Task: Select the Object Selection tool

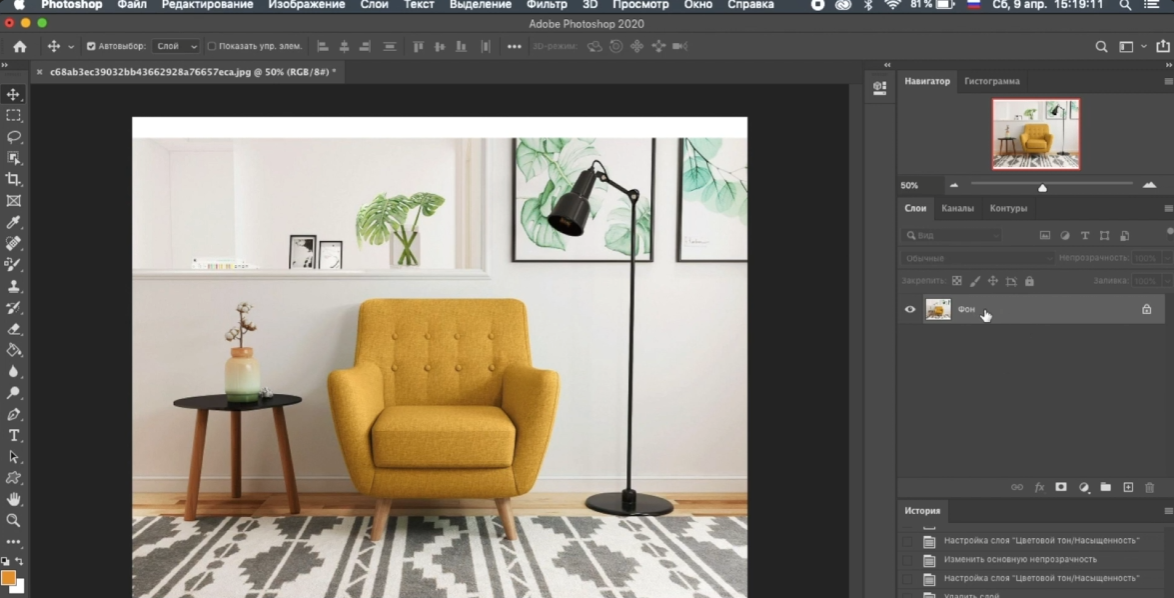Action: point(13,158)
